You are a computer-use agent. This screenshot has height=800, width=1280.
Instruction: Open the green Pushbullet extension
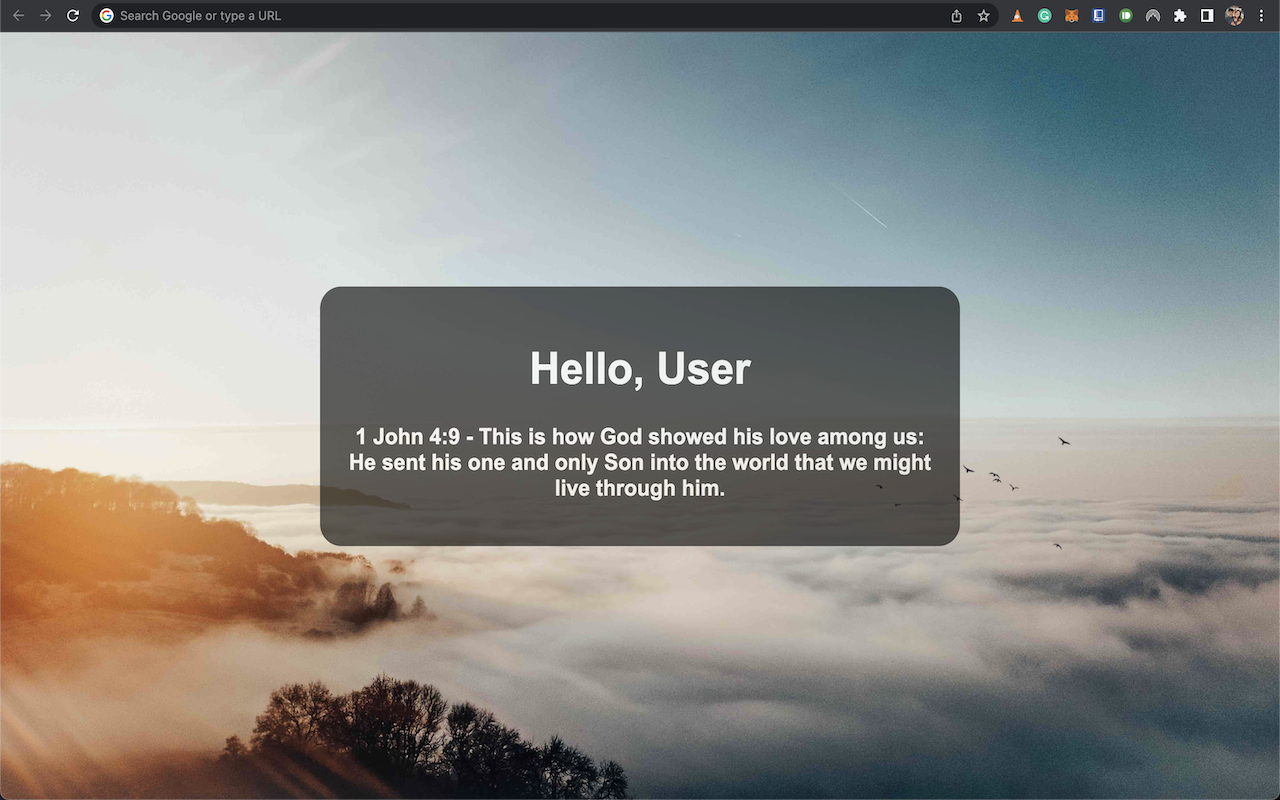coord(1125,15)
